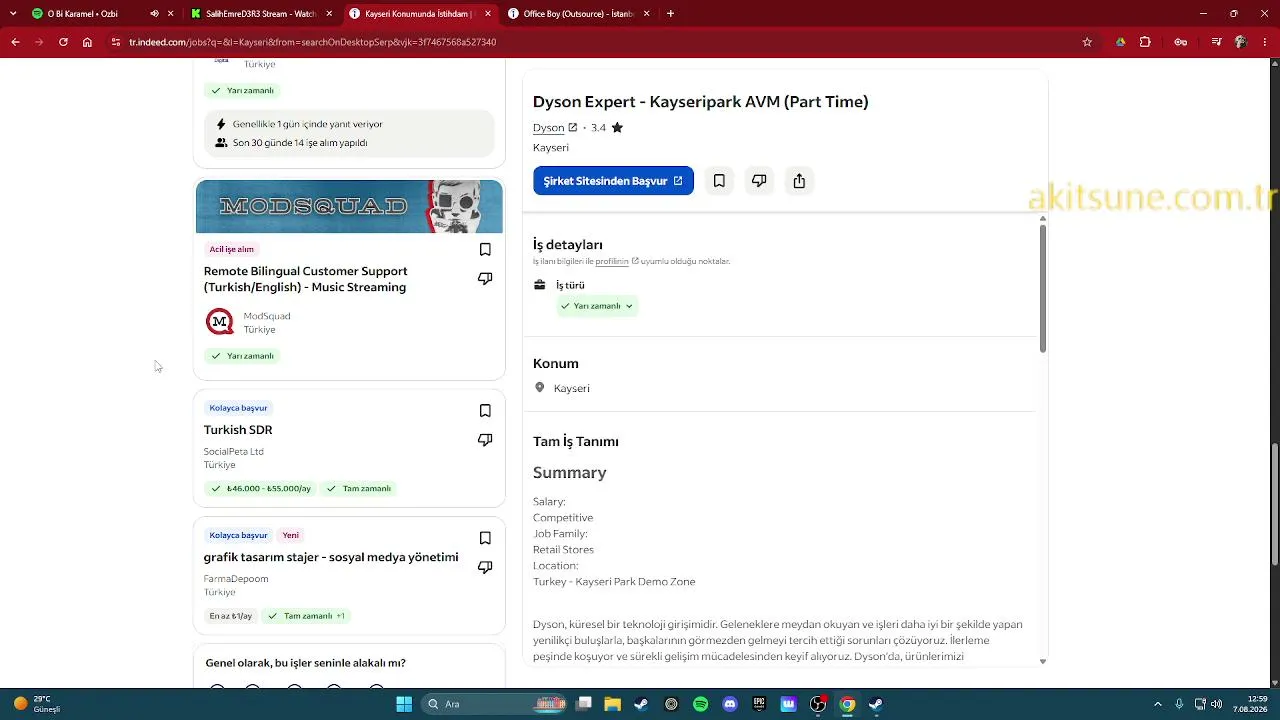Open Discord from the taskbar
The width and height of the screenshot is (1280, 720).
(x=730, y=704)
